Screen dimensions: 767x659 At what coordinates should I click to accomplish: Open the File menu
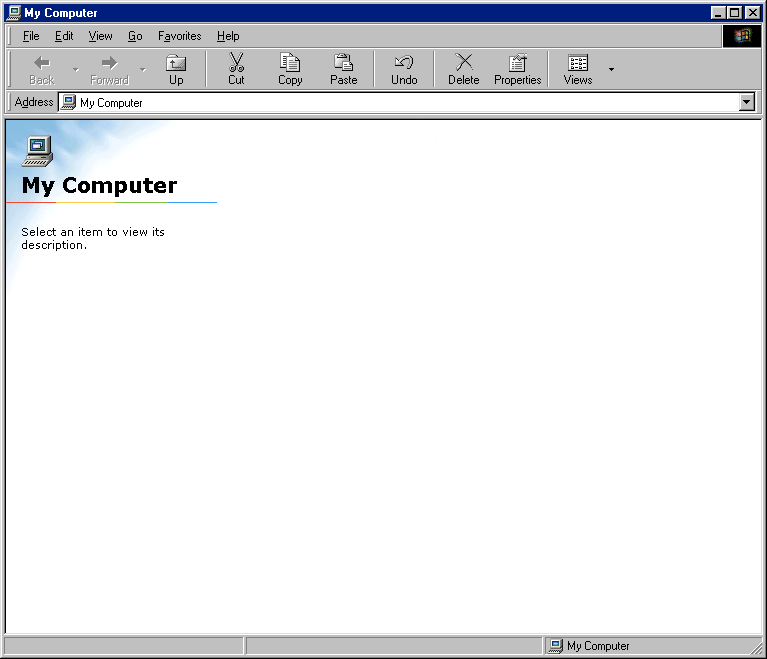(x=31, y=36)
